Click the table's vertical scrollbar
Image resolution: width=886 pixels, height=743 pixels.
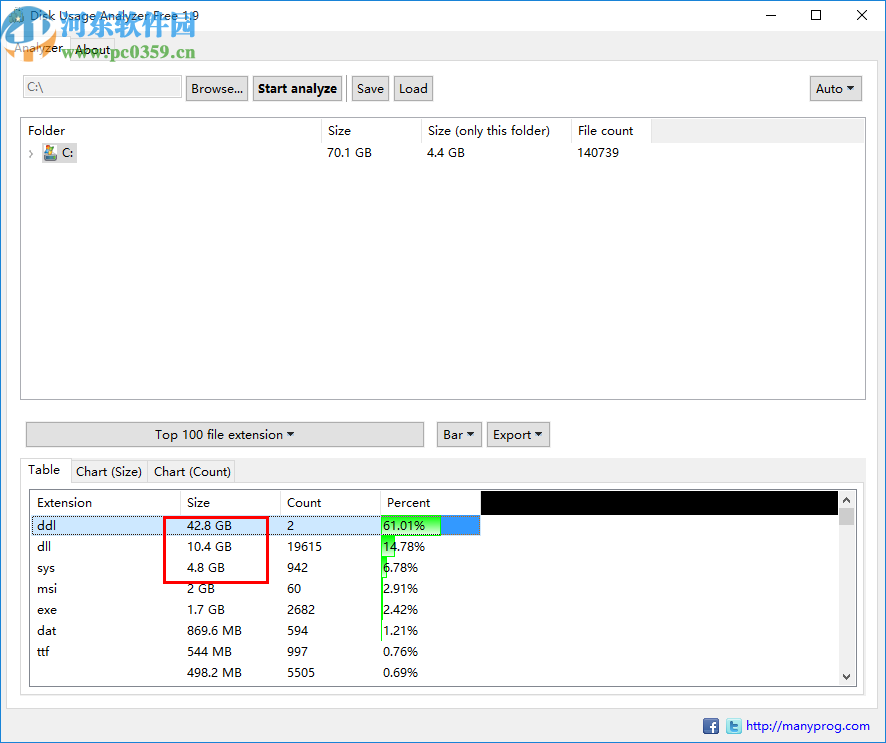[845, 590]
